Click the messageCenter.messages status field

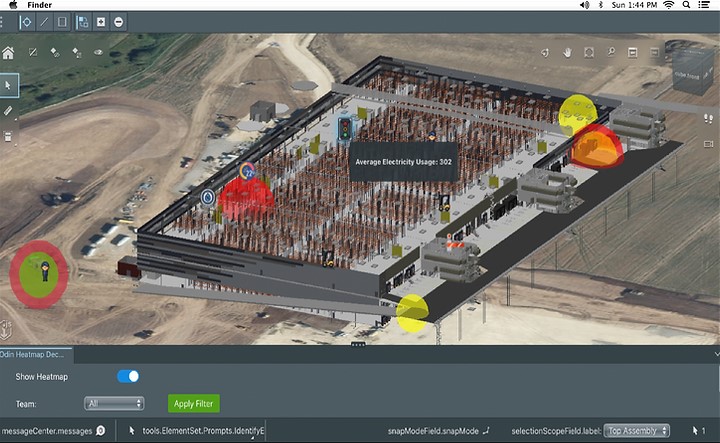tap(48, 430)
